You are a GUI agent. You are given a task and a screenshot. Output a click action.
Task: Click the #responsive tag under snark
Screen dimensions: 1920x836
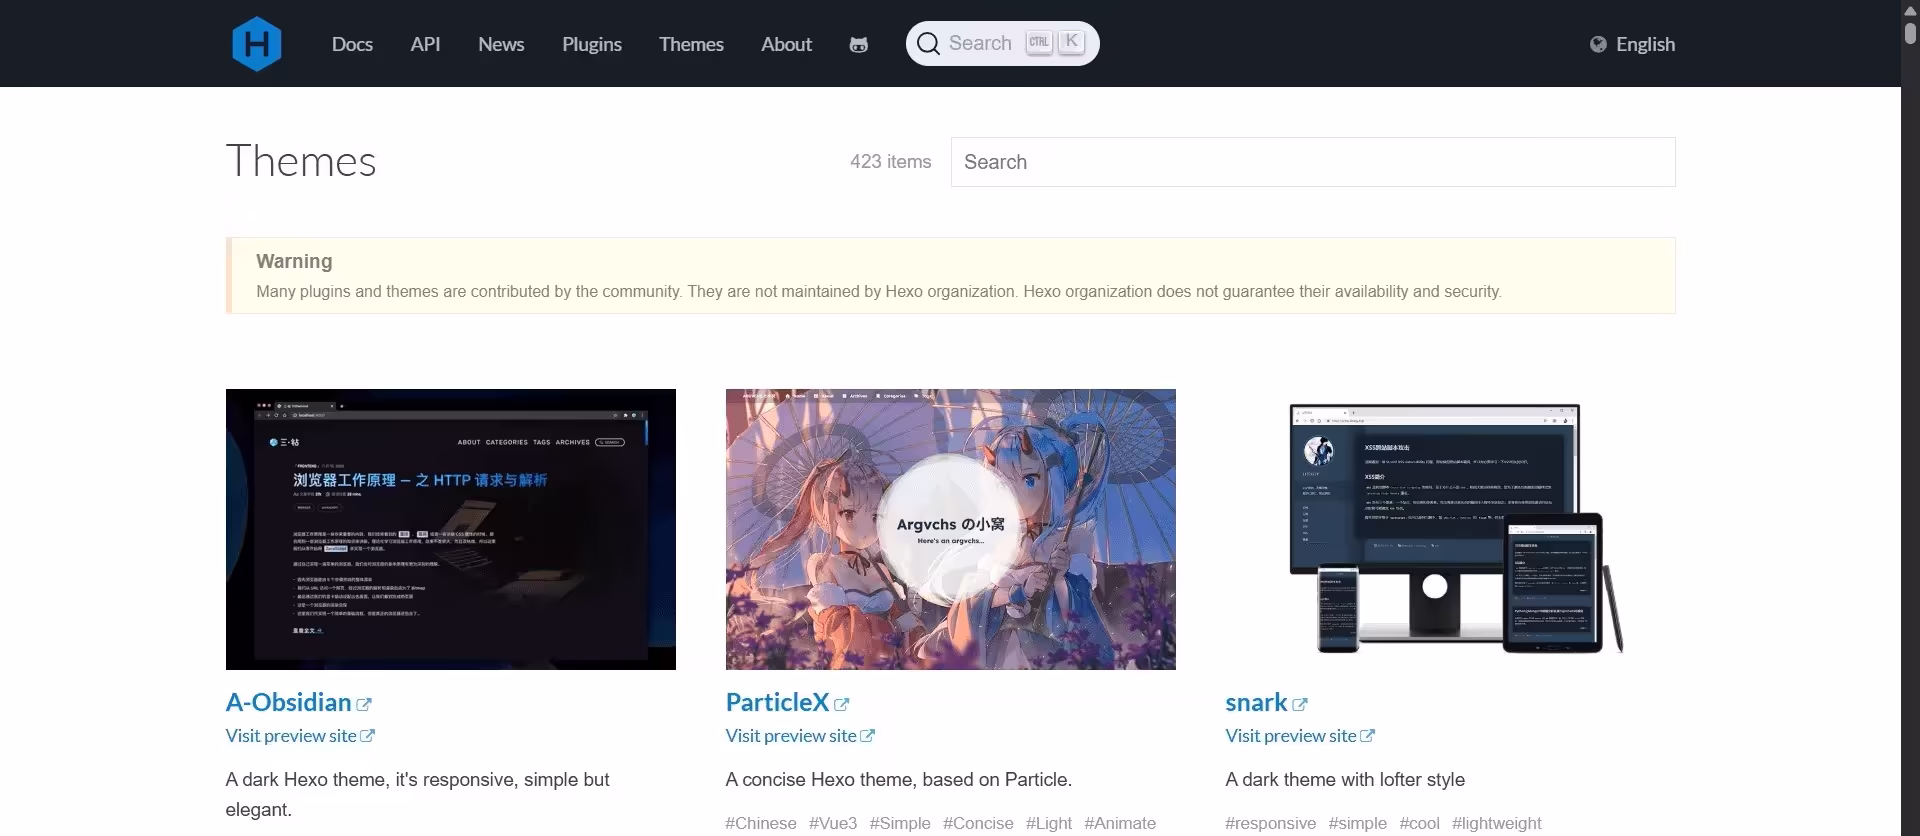pos(1271,823)
